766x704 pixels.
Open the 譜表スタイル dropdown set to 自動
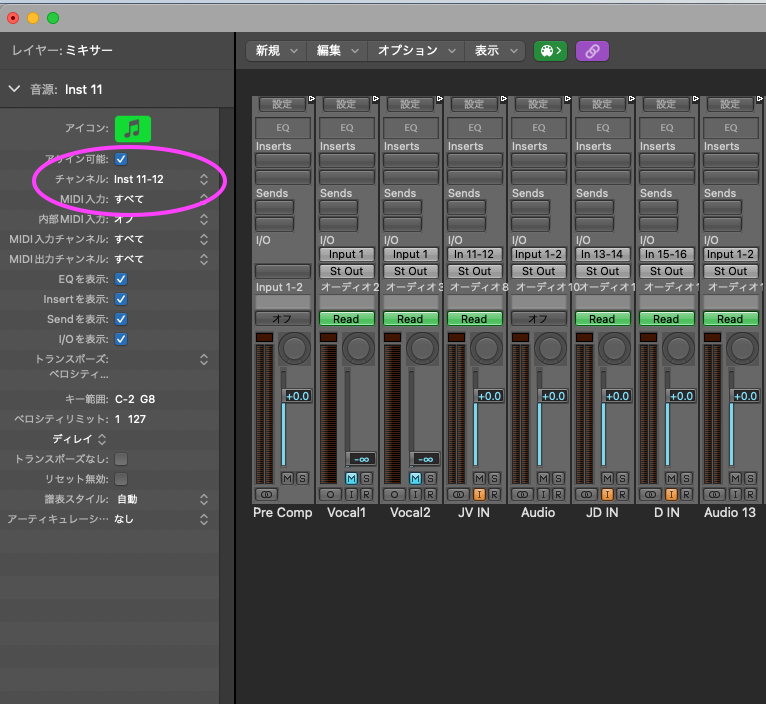[160, 499]
